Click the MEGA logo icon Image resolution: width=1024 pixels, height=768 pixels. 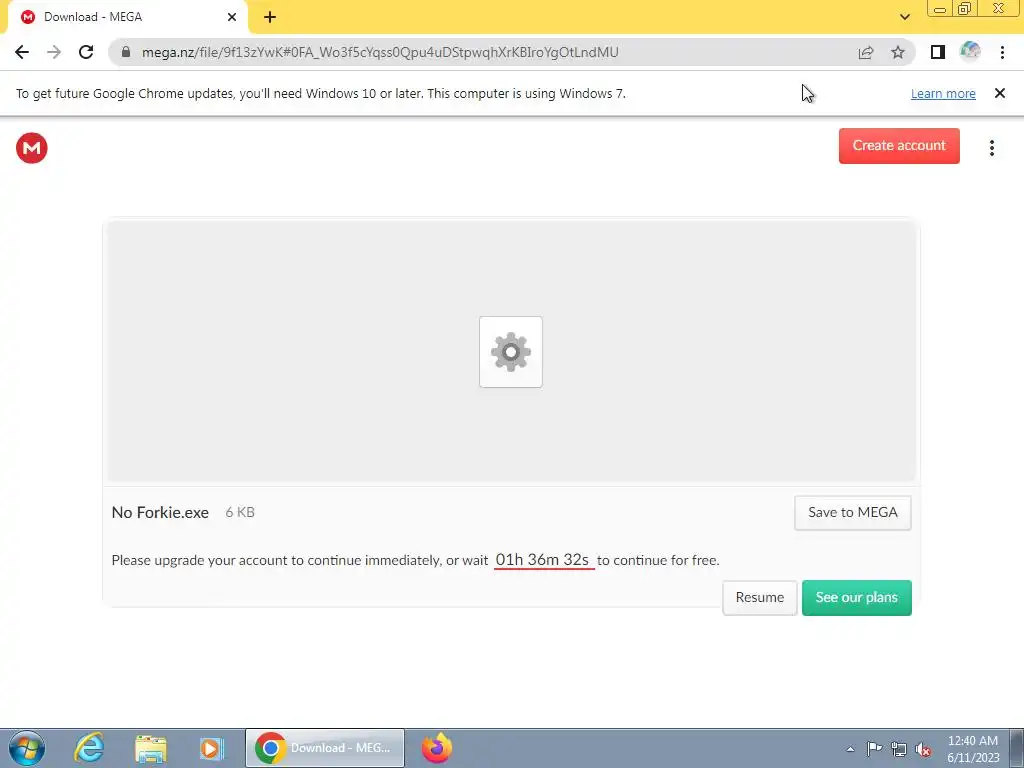click(31, 148)
